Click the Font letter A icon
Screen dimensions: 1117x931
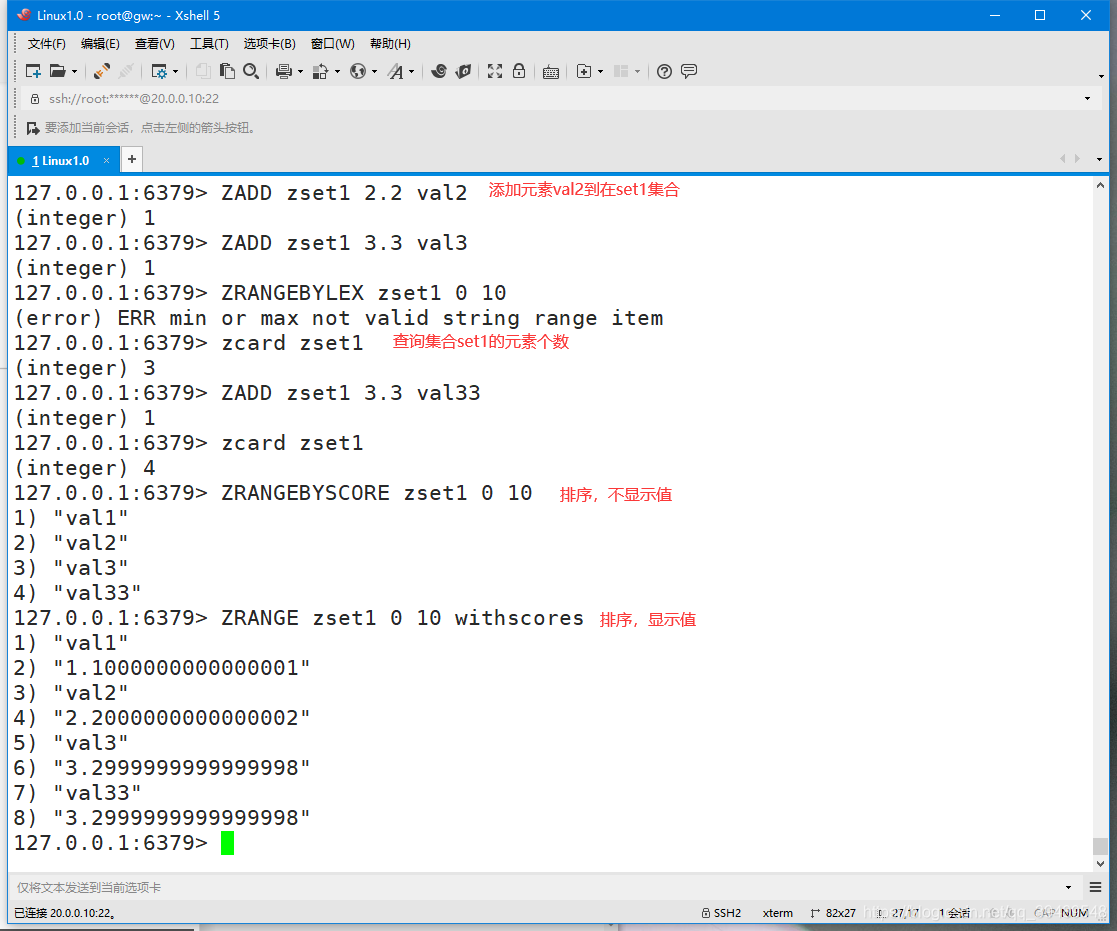click(x=395, y=71)
